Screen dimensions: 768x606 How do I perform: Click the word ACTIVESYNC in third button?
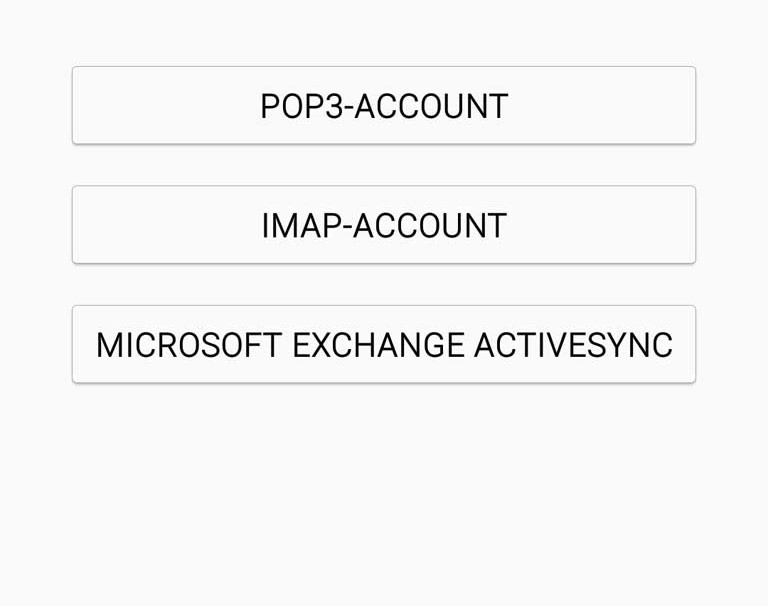[x=574, y=345]
